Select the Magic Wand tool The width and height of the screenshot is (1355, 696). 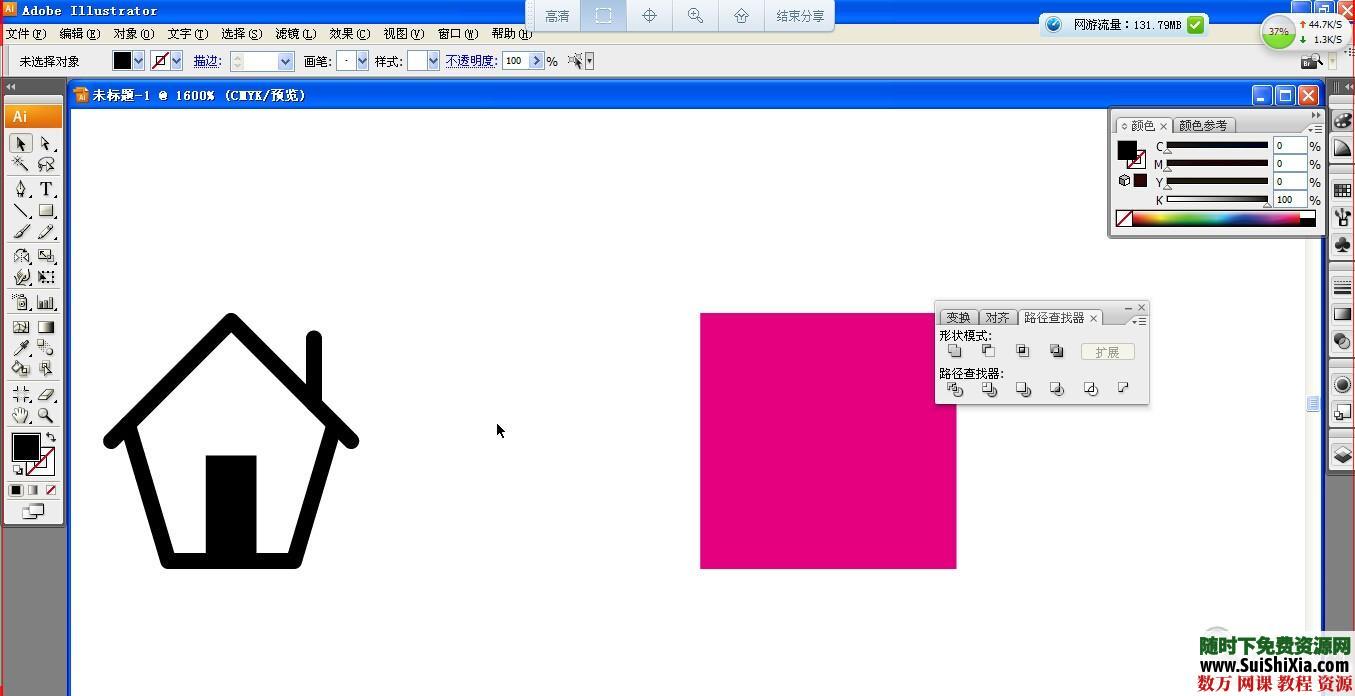point(20,163)
